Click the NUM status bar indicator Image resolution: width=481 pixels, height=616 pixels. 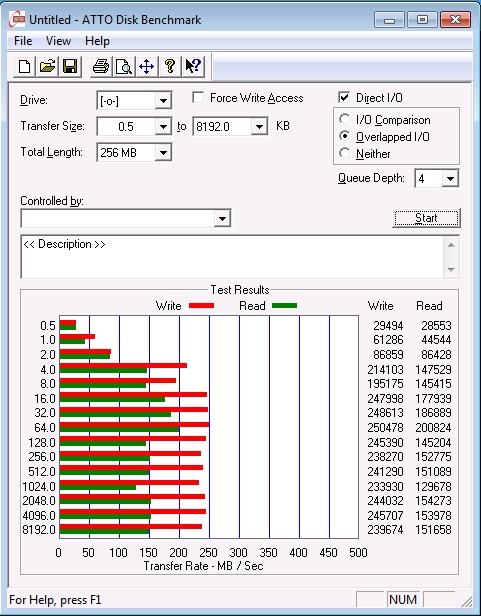point(403,600)
